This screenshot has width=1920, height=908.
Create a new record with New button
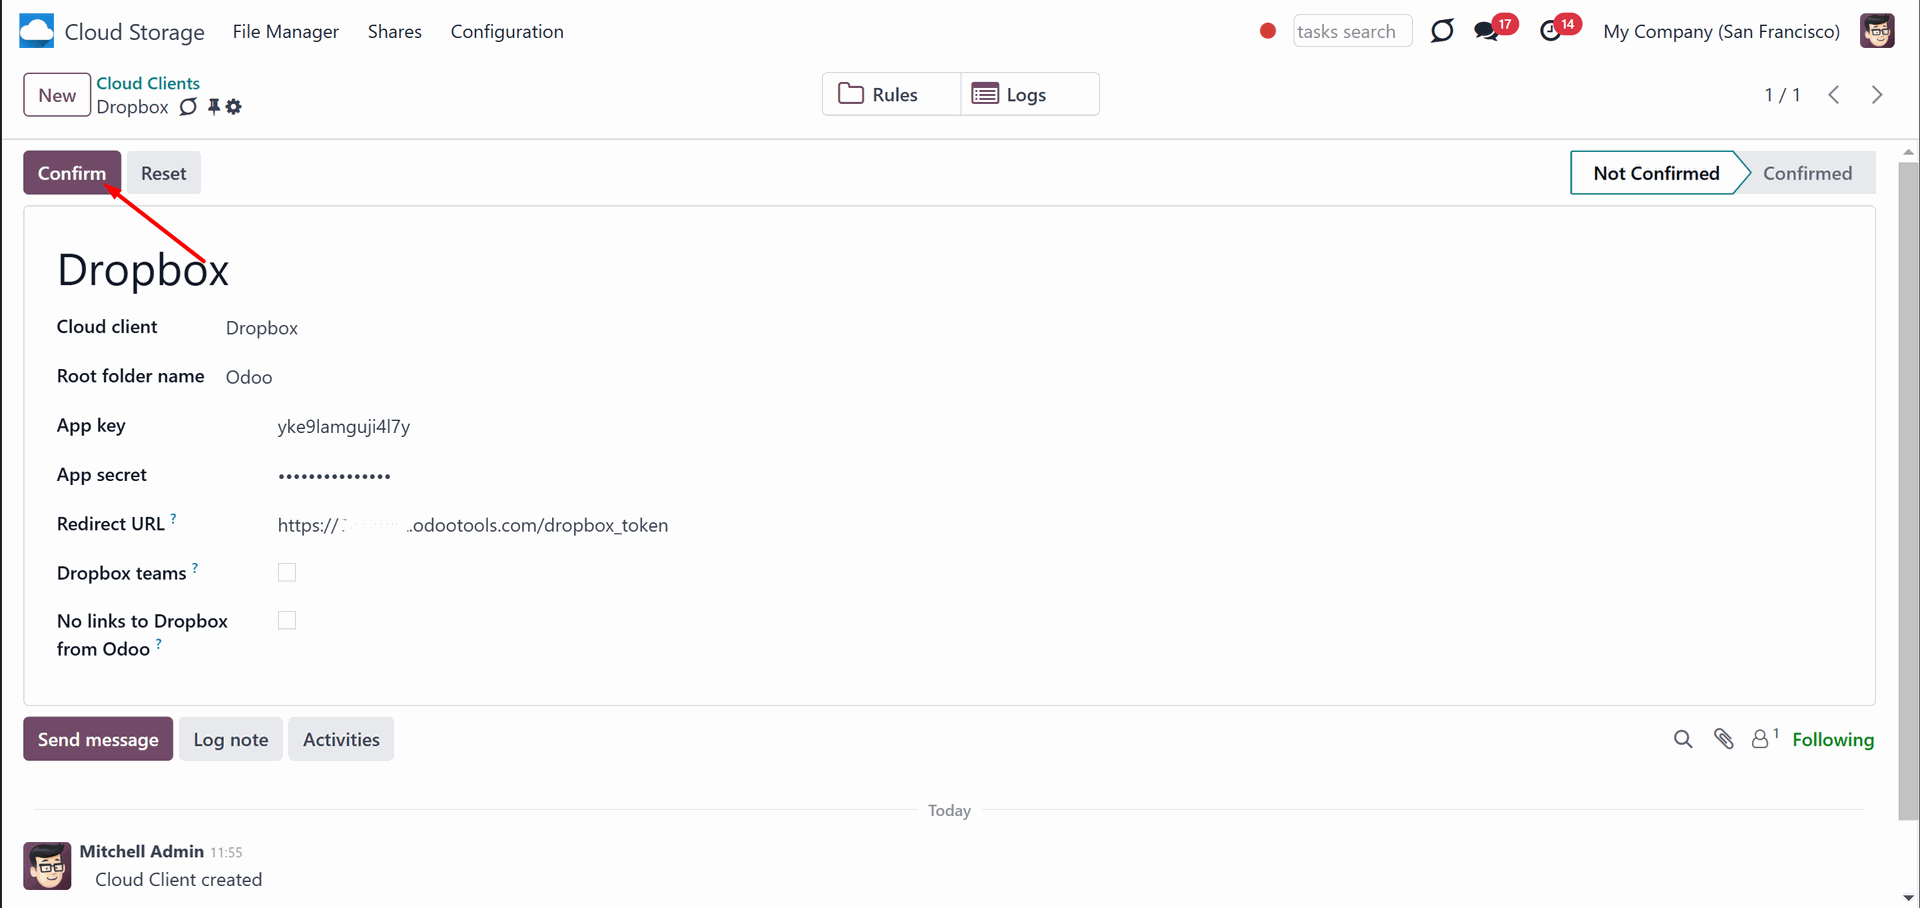(57, 95)
